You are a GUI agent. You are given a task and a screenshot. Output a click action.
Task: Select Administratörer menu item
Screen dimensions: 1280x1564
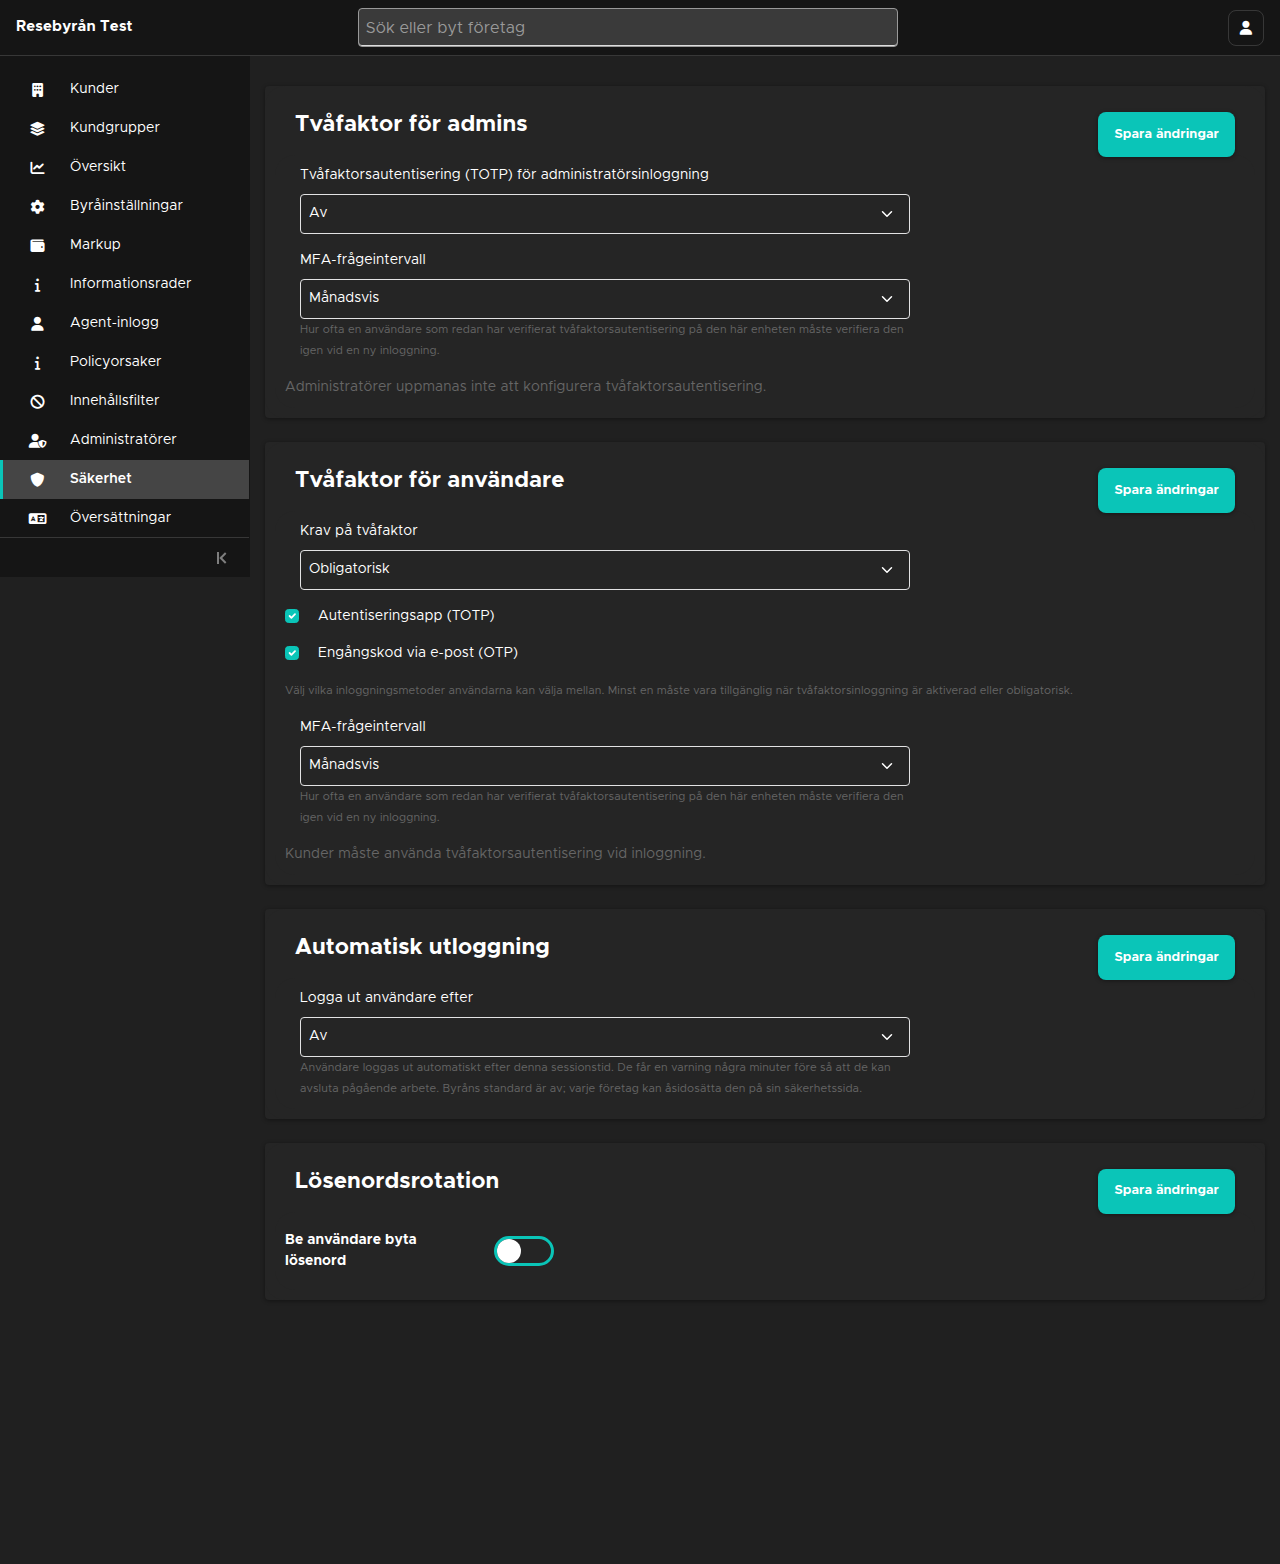click(x=125, y=440)
